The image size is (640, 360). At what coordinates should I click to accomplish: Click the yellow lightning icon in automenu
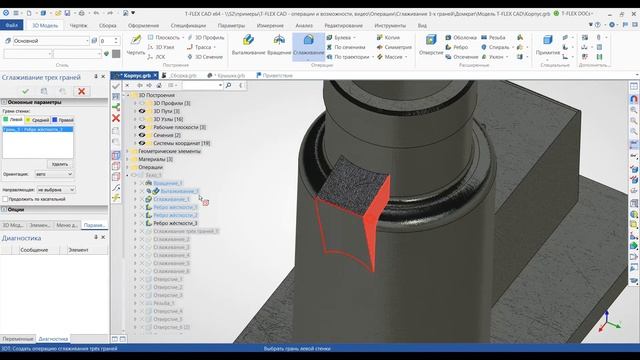[116, 198]
